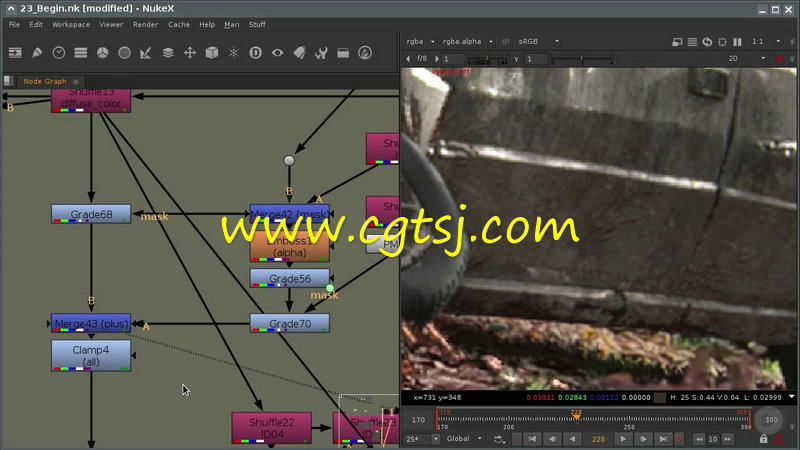The image size is (800, 450).
Task: Increase viewer gain with right arrow
Action: point(437,59)
